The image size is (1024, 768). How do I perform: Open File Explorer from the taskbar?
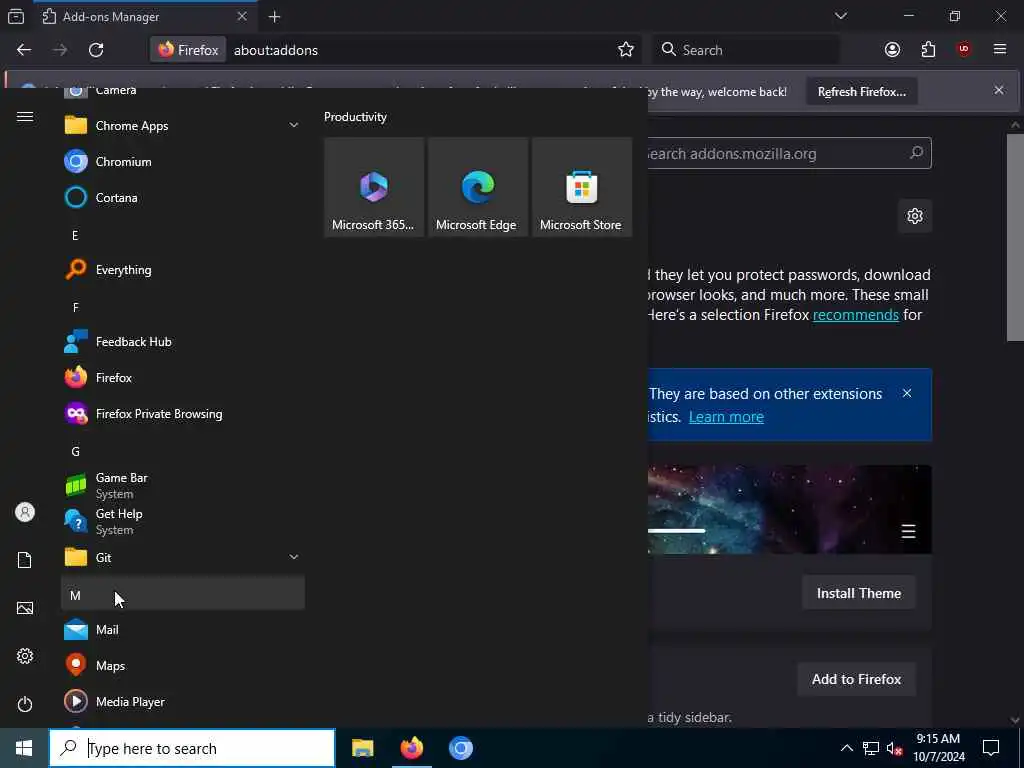tap(362, 748)
